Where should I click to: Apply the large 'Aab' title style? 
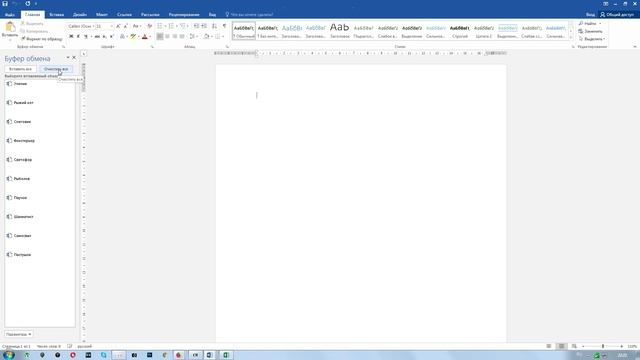[x=340, y=31]
